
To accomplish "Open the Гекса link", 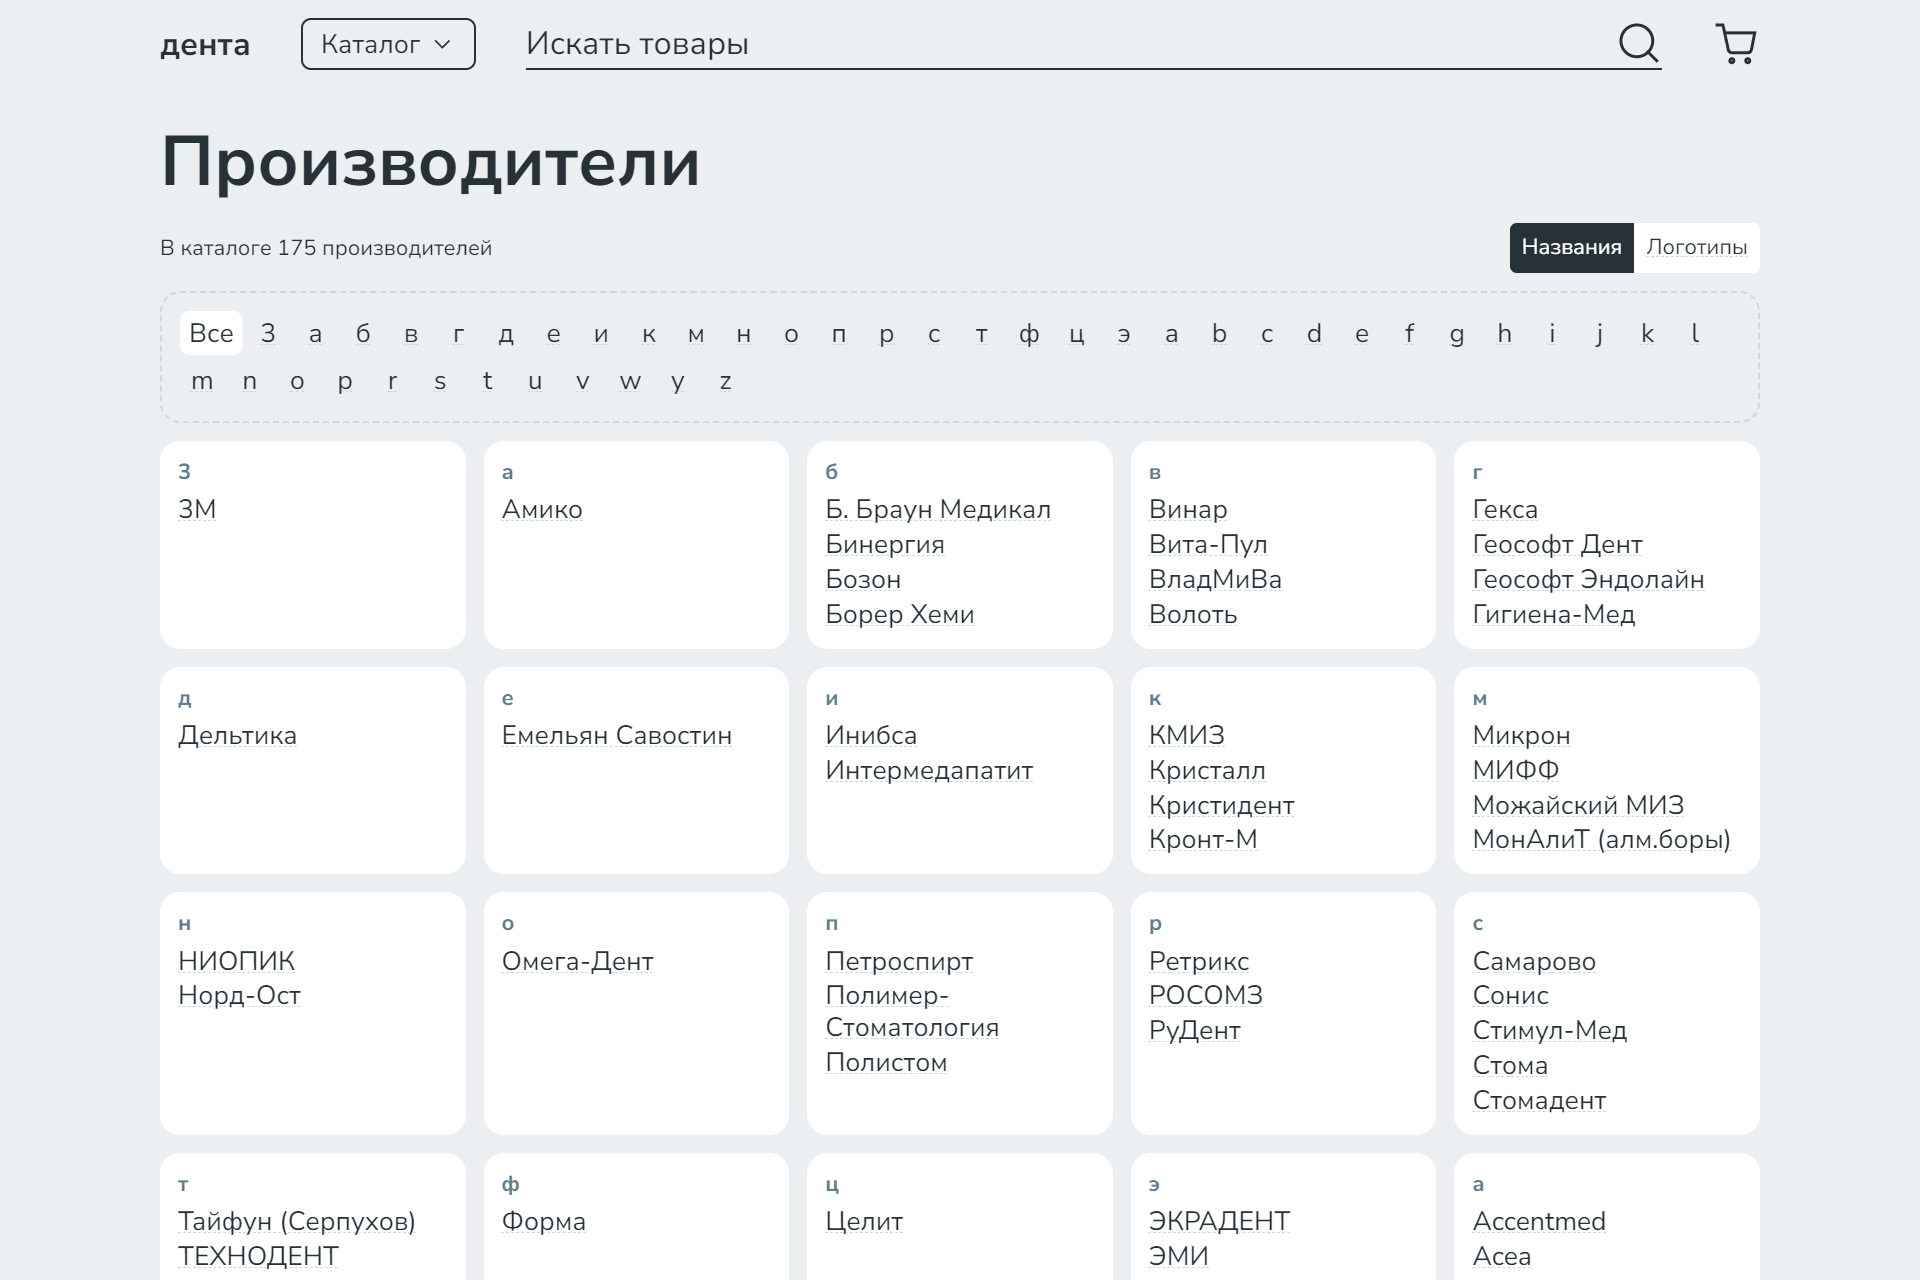I will 1505,509.
